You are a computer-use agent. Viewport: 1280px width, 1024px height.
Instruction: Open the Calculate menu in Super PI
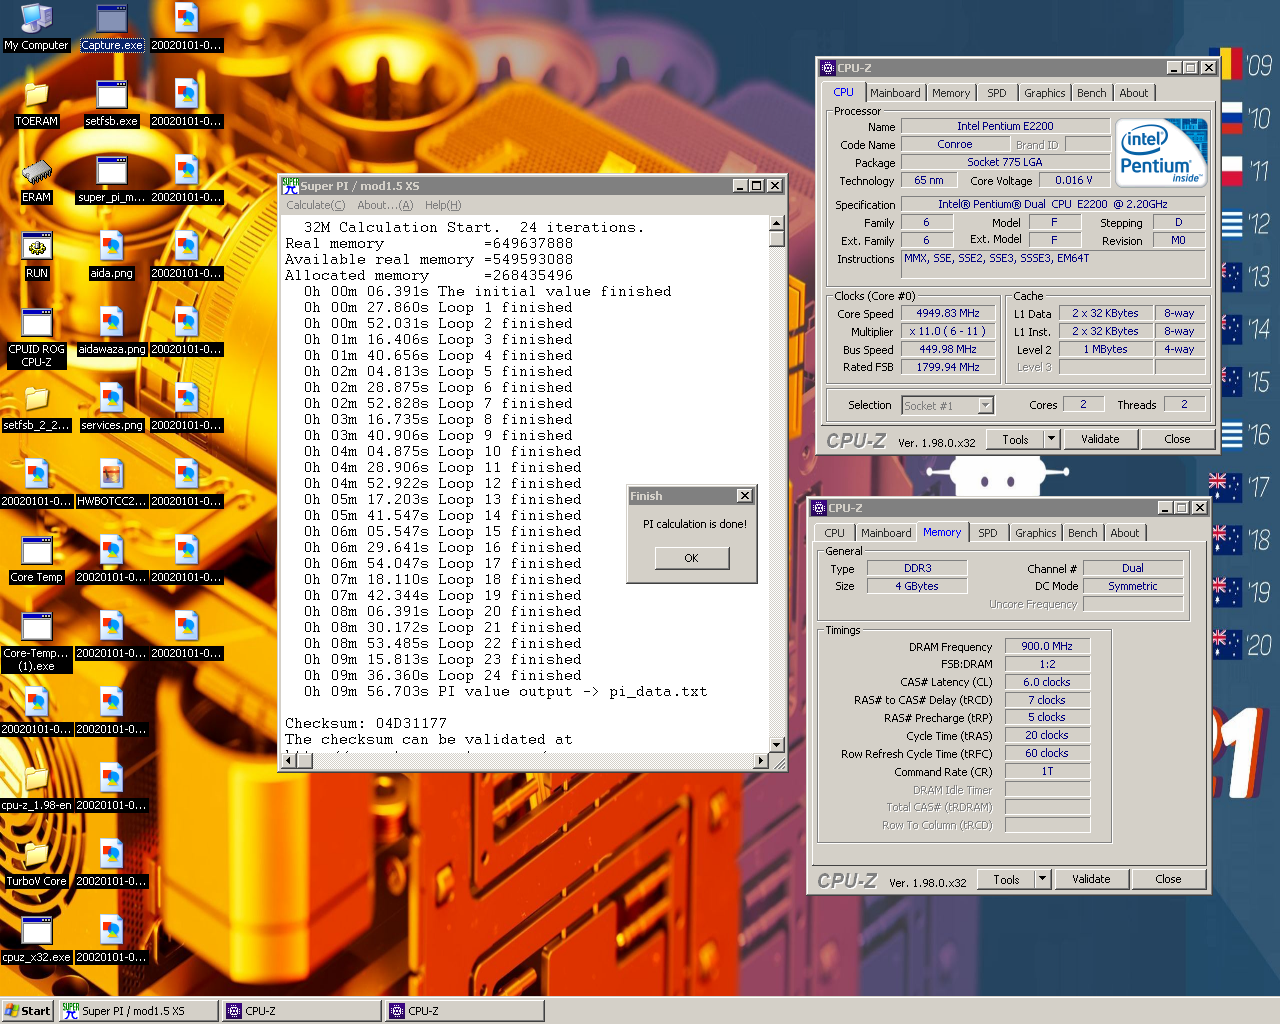pyautogui.click(x=315, y=205)
